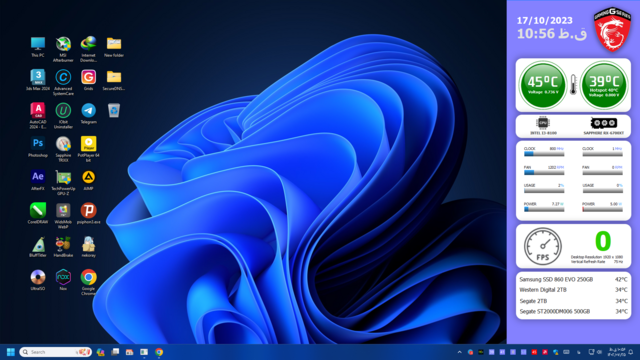Select the New folder desktop icon
The image size is (640, 360).
114,47
